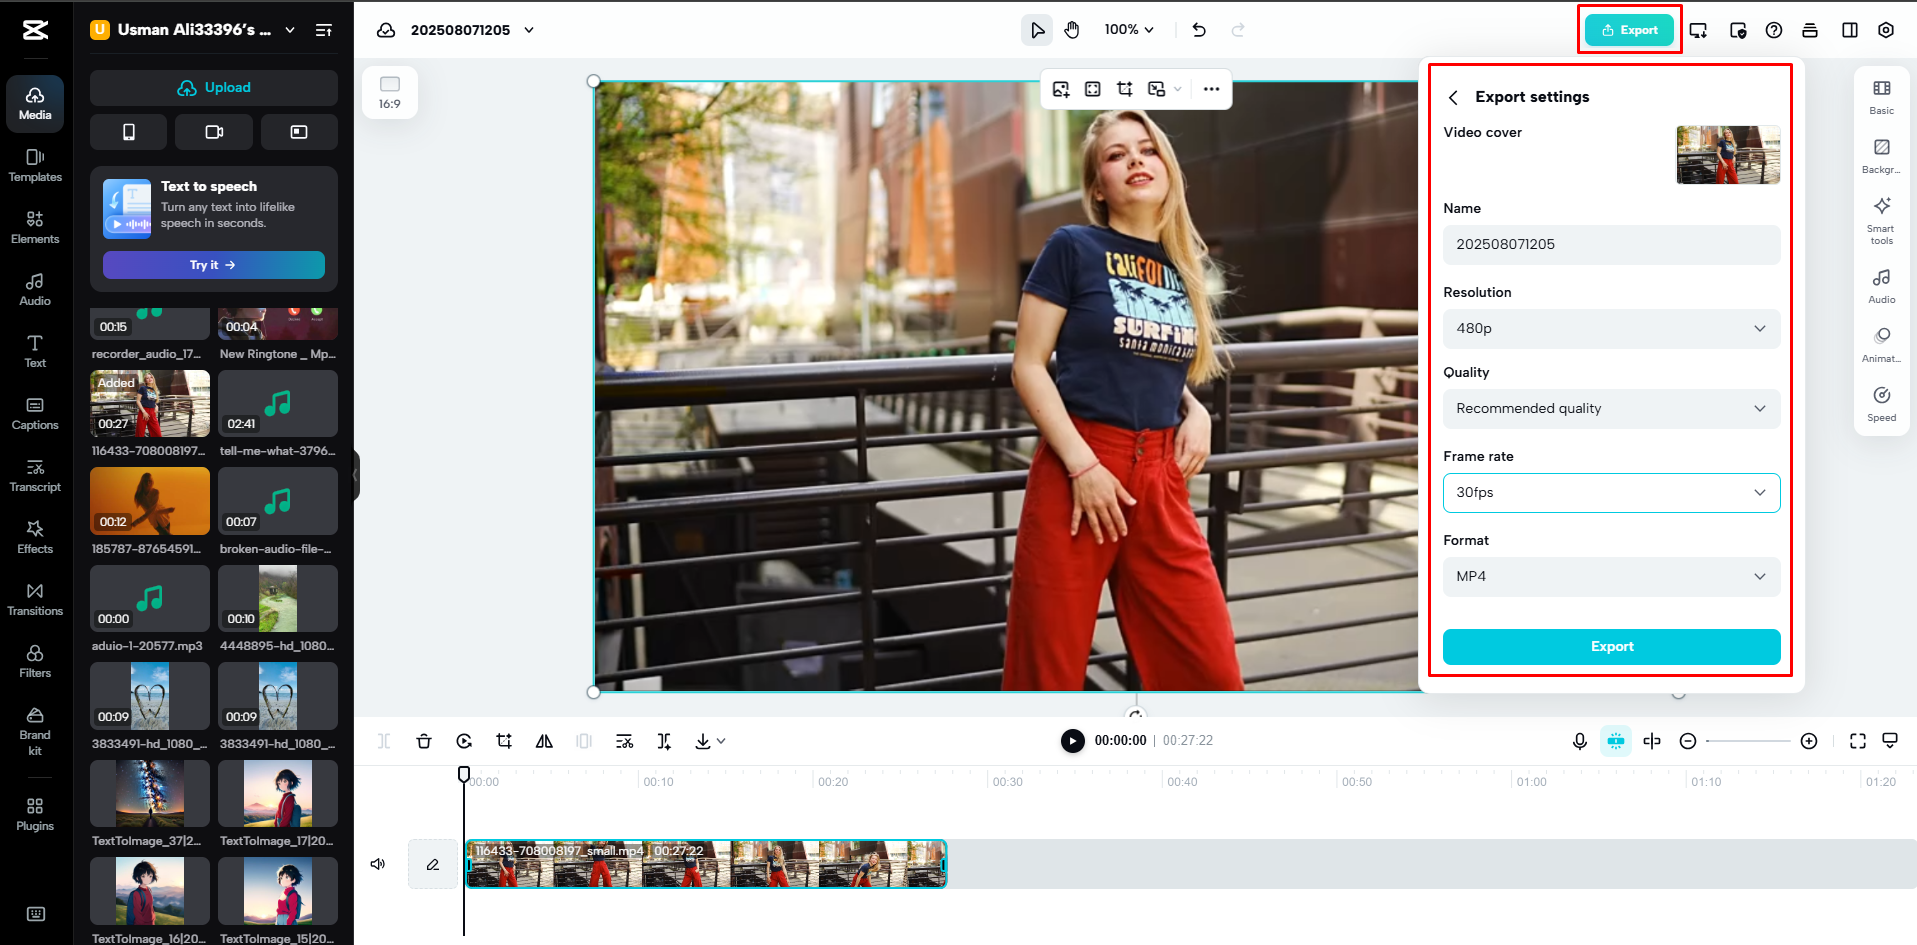The height and width of the screenshot is (945, 1917).
Task: Expand the Frame rate dropdown set to 30fps
Action: [x=1610, y=492]
